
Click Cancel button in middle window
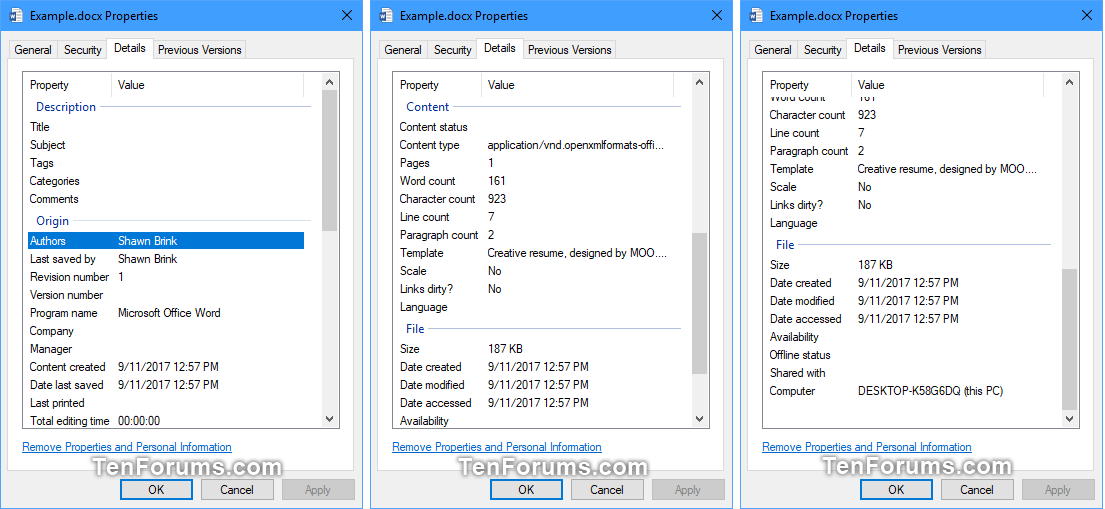pos(607,489)
